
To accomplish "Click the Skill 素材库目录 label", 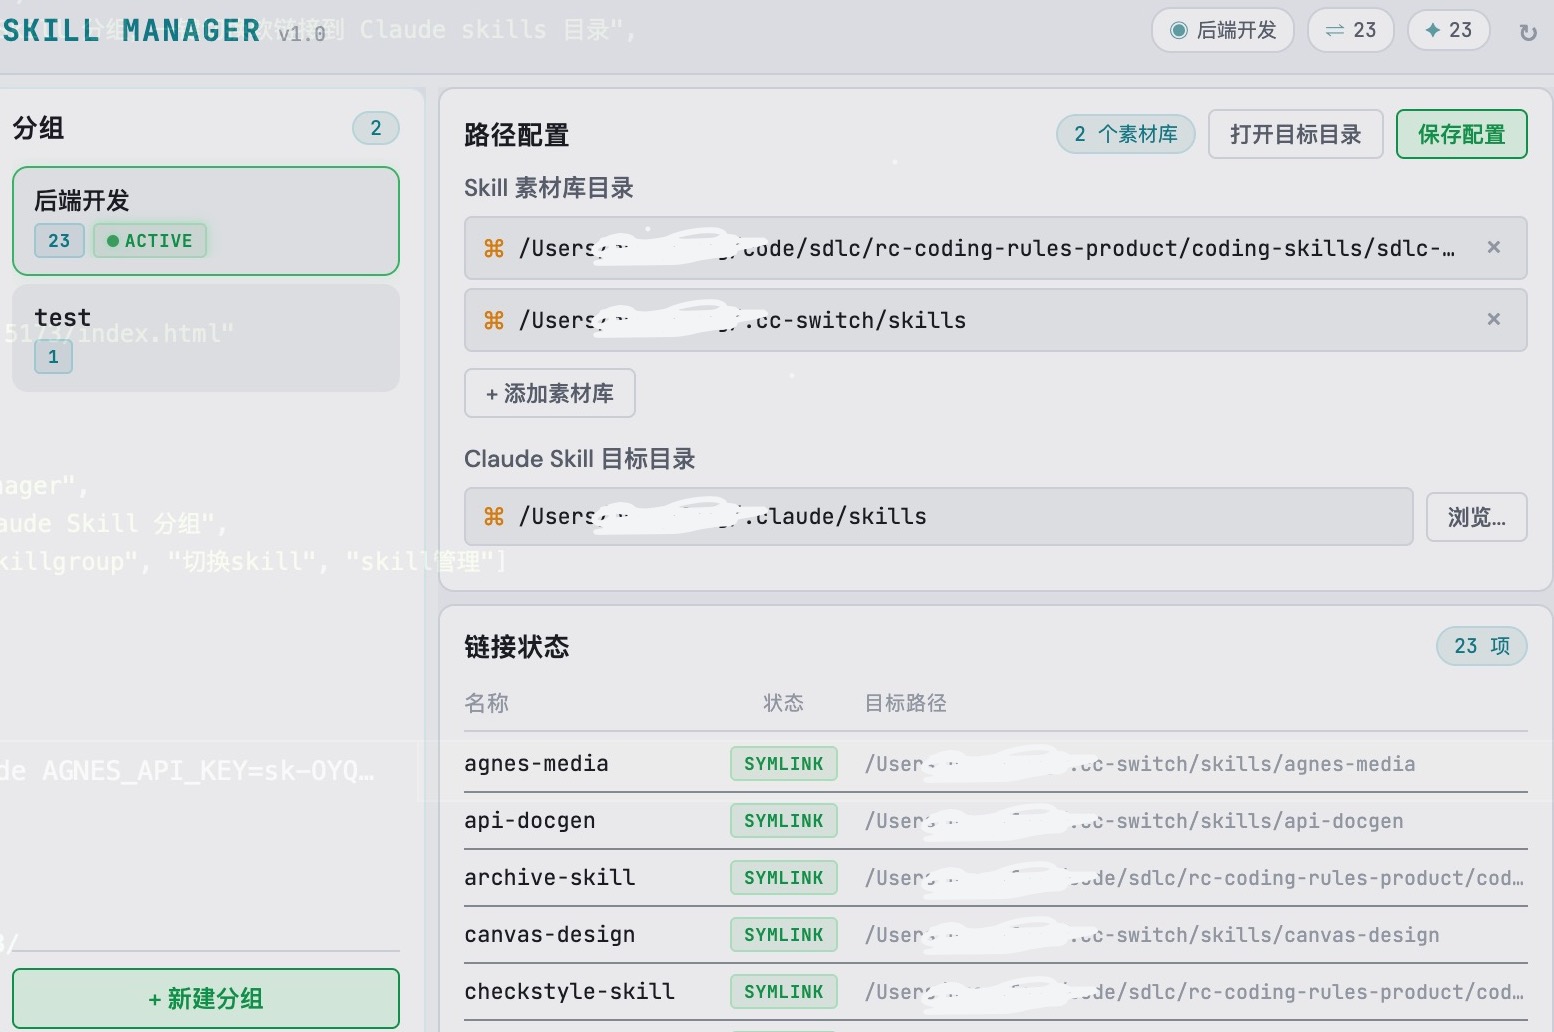I will [549, 188].
